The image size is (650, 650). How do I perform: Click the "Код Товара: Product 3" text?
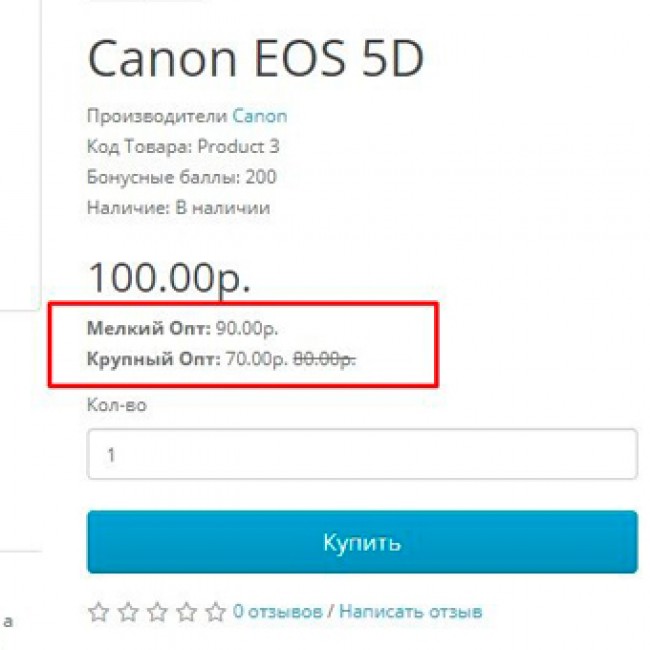pos(184,147)
